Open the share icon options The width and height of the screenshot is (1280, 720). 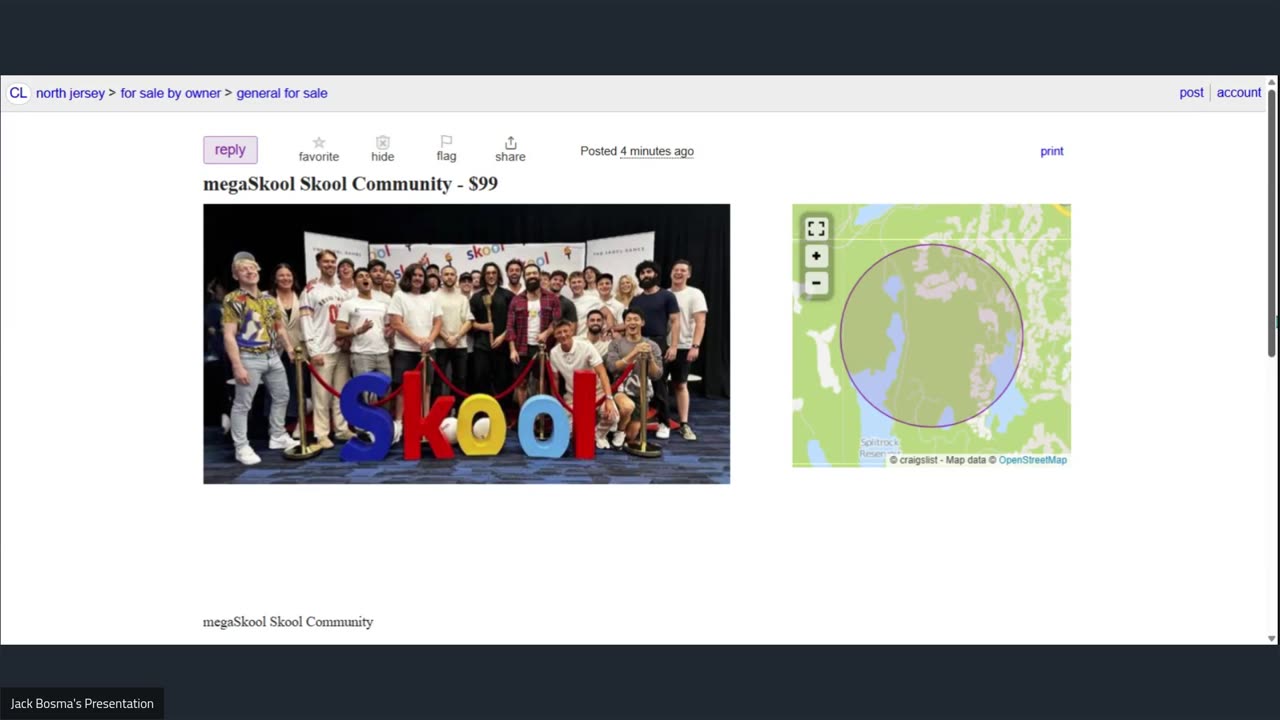pos(510,142)
